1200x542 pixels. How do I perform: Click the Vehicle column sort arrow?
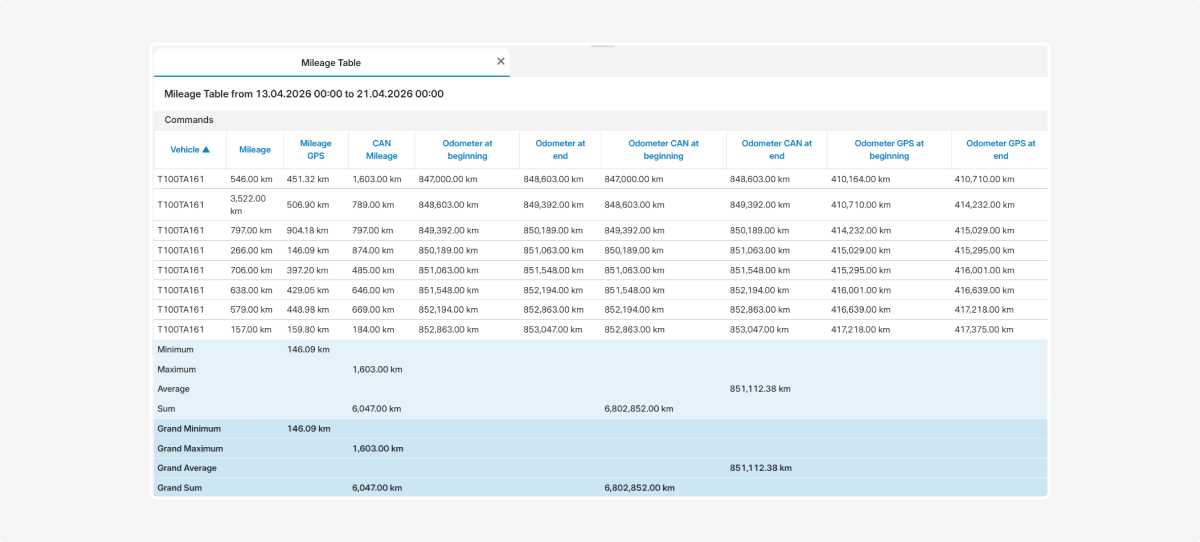[x=206, y=150]
